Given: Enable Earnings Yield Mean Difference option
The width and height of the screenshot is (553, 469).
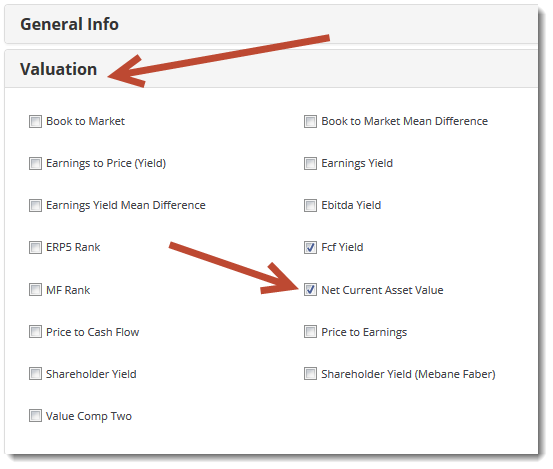Looking at the screenshot, I should 35,205.
